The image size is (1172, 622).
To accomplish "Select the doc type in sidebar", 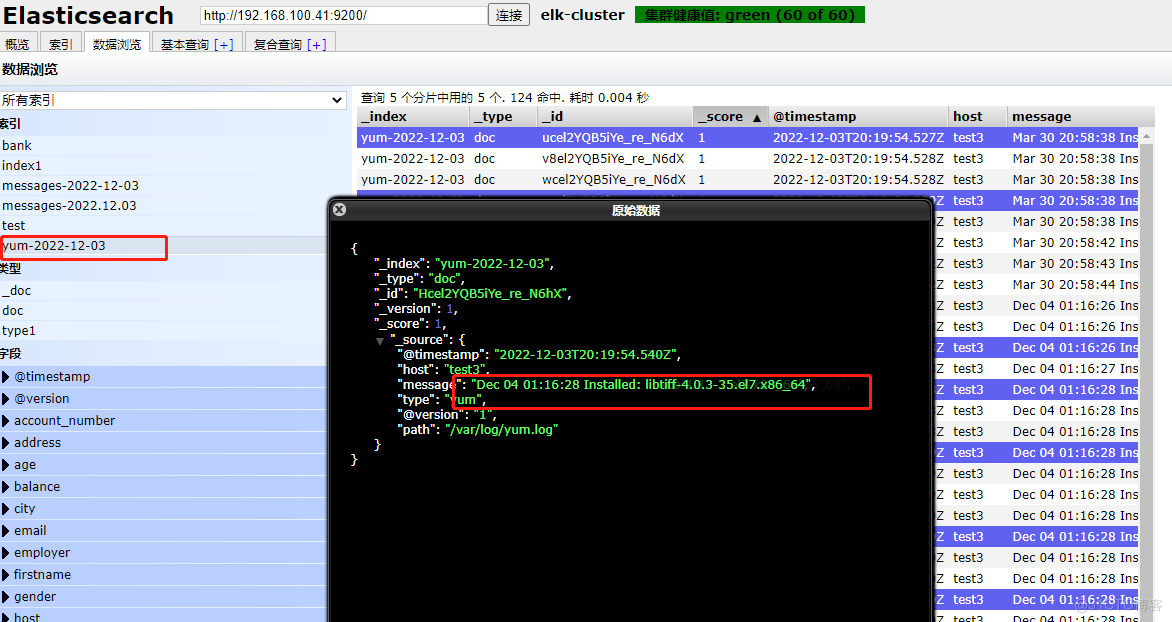I will point(13,311).
